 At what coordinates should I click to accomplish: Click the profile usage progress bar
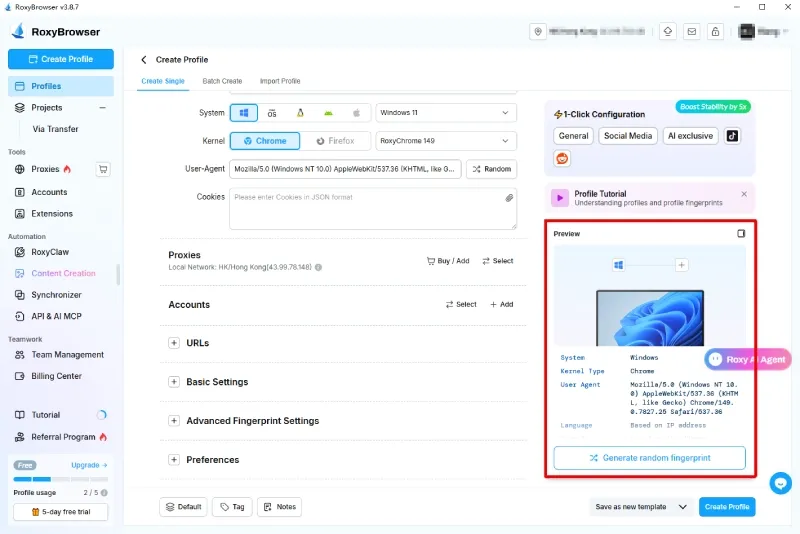61,479
